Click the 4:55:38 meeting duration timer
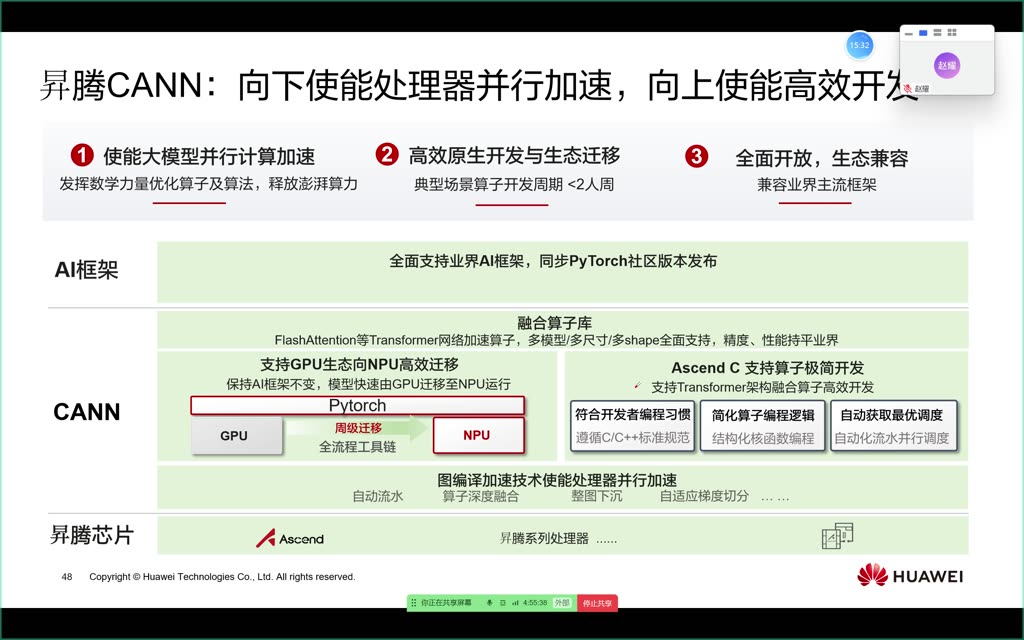The image size is (1024, 640). pos(535,603)
